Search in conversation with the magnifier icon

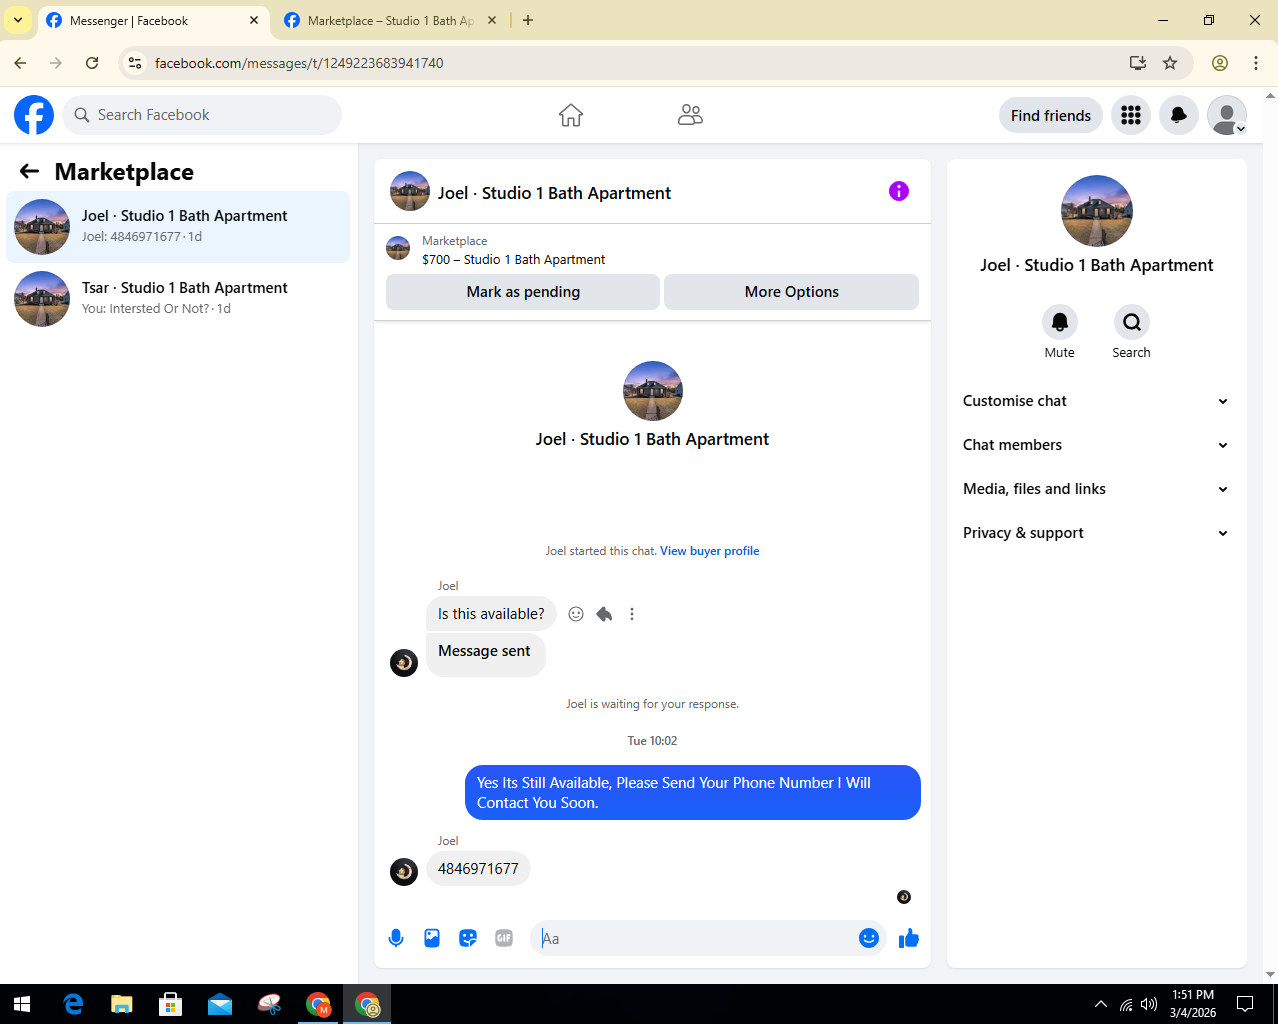[1132, 322]
